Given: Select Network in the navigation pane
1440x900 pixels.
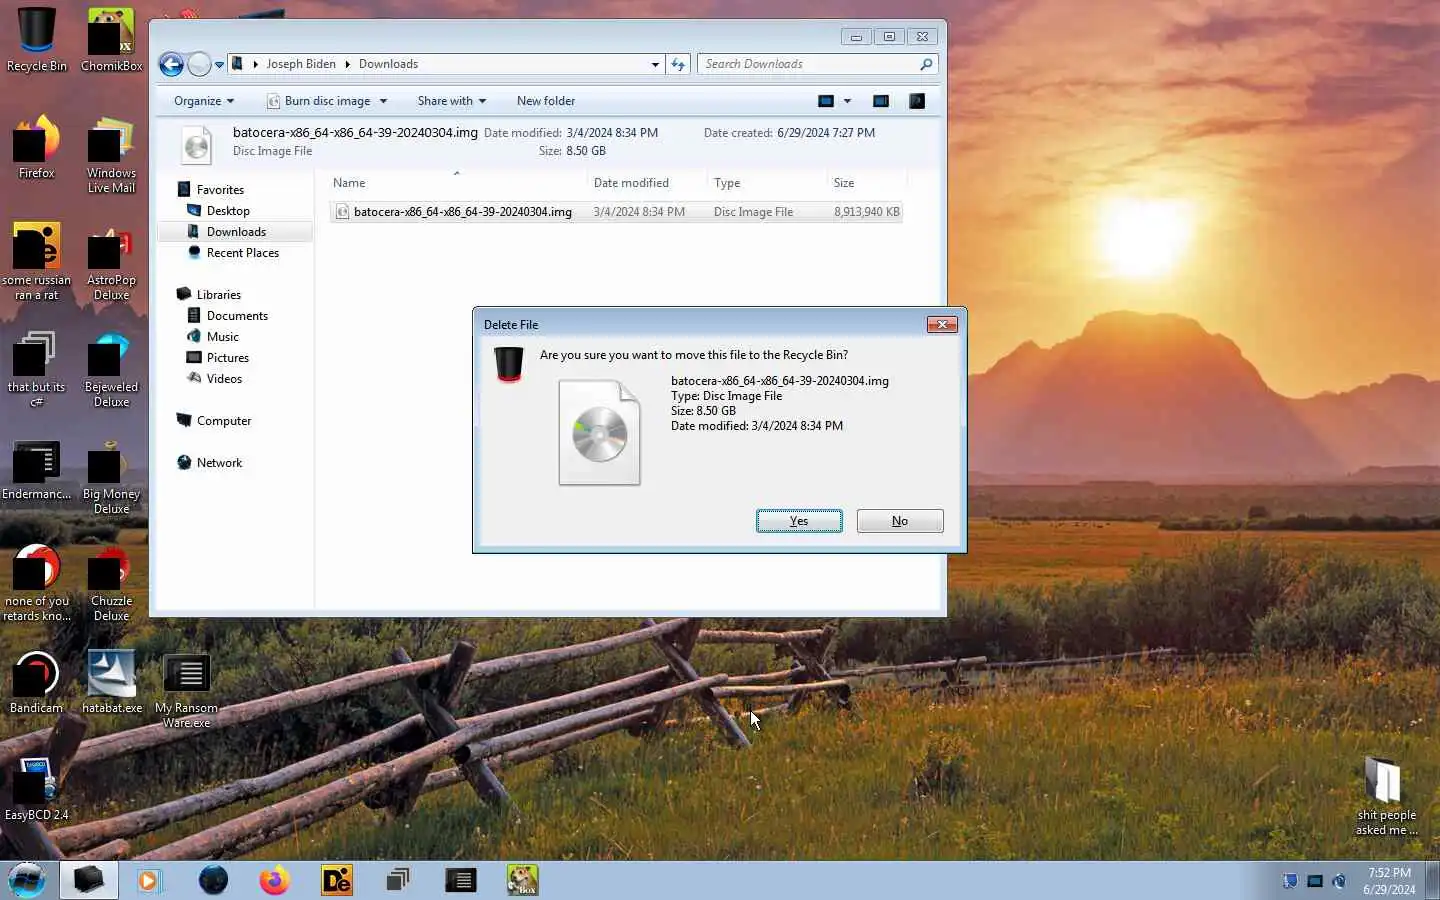Looking at the screenshot, I should [x=219, y=463].
